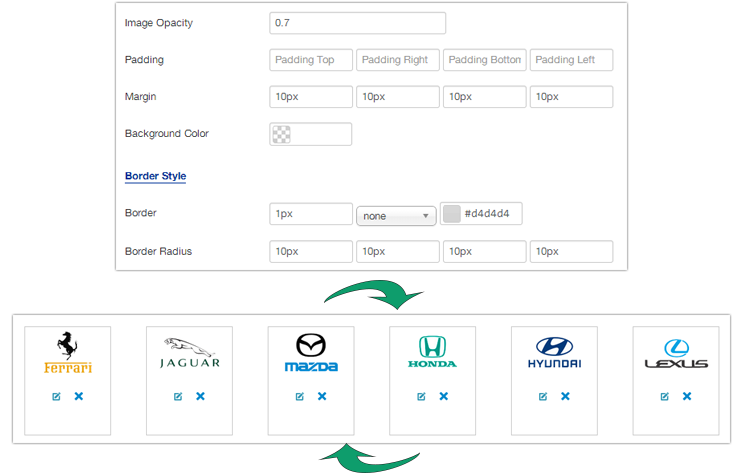This screenshot has height=474, width=747.
Task: Remove the Lexus logo item
Action: [687, 396]
